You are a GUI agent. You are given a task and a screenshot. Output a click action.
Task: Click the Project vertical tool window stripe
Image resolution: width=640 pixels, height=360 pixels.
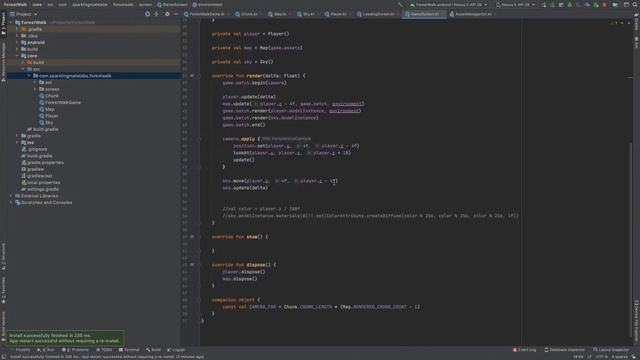point(3,24)
